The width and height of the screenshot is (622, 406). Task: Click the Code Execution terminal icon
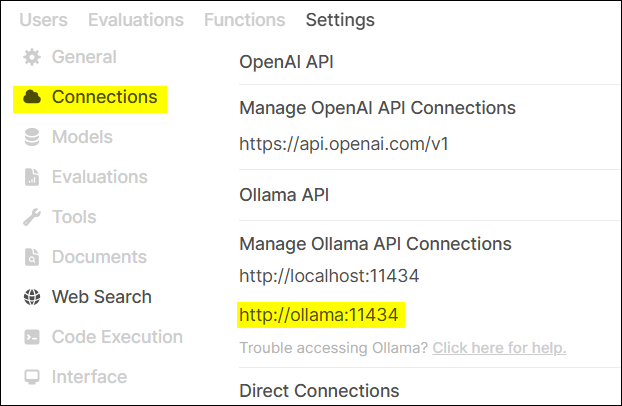pos(31,337)
